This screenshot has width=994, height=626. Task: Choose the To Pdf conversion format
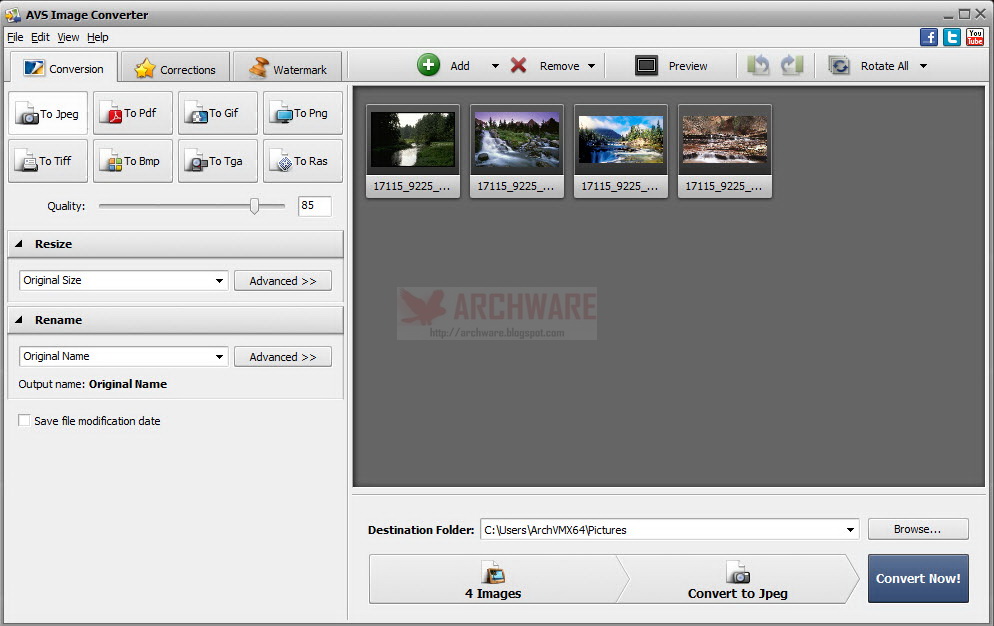coord(132,113)
